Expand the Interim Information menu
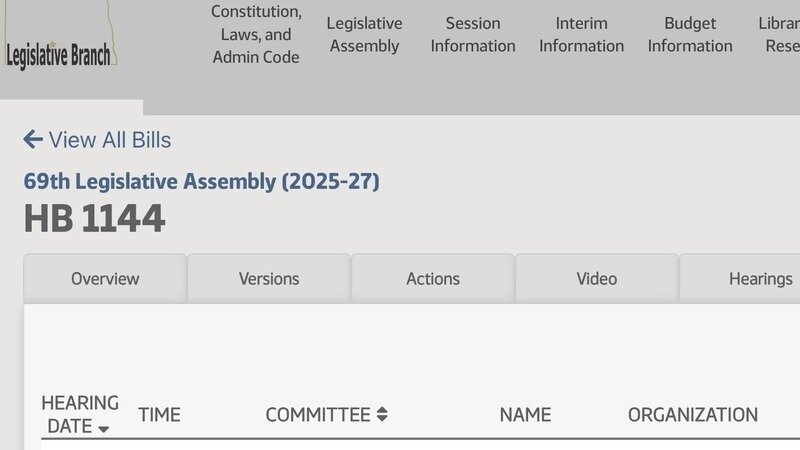 [x=581, y=35]
